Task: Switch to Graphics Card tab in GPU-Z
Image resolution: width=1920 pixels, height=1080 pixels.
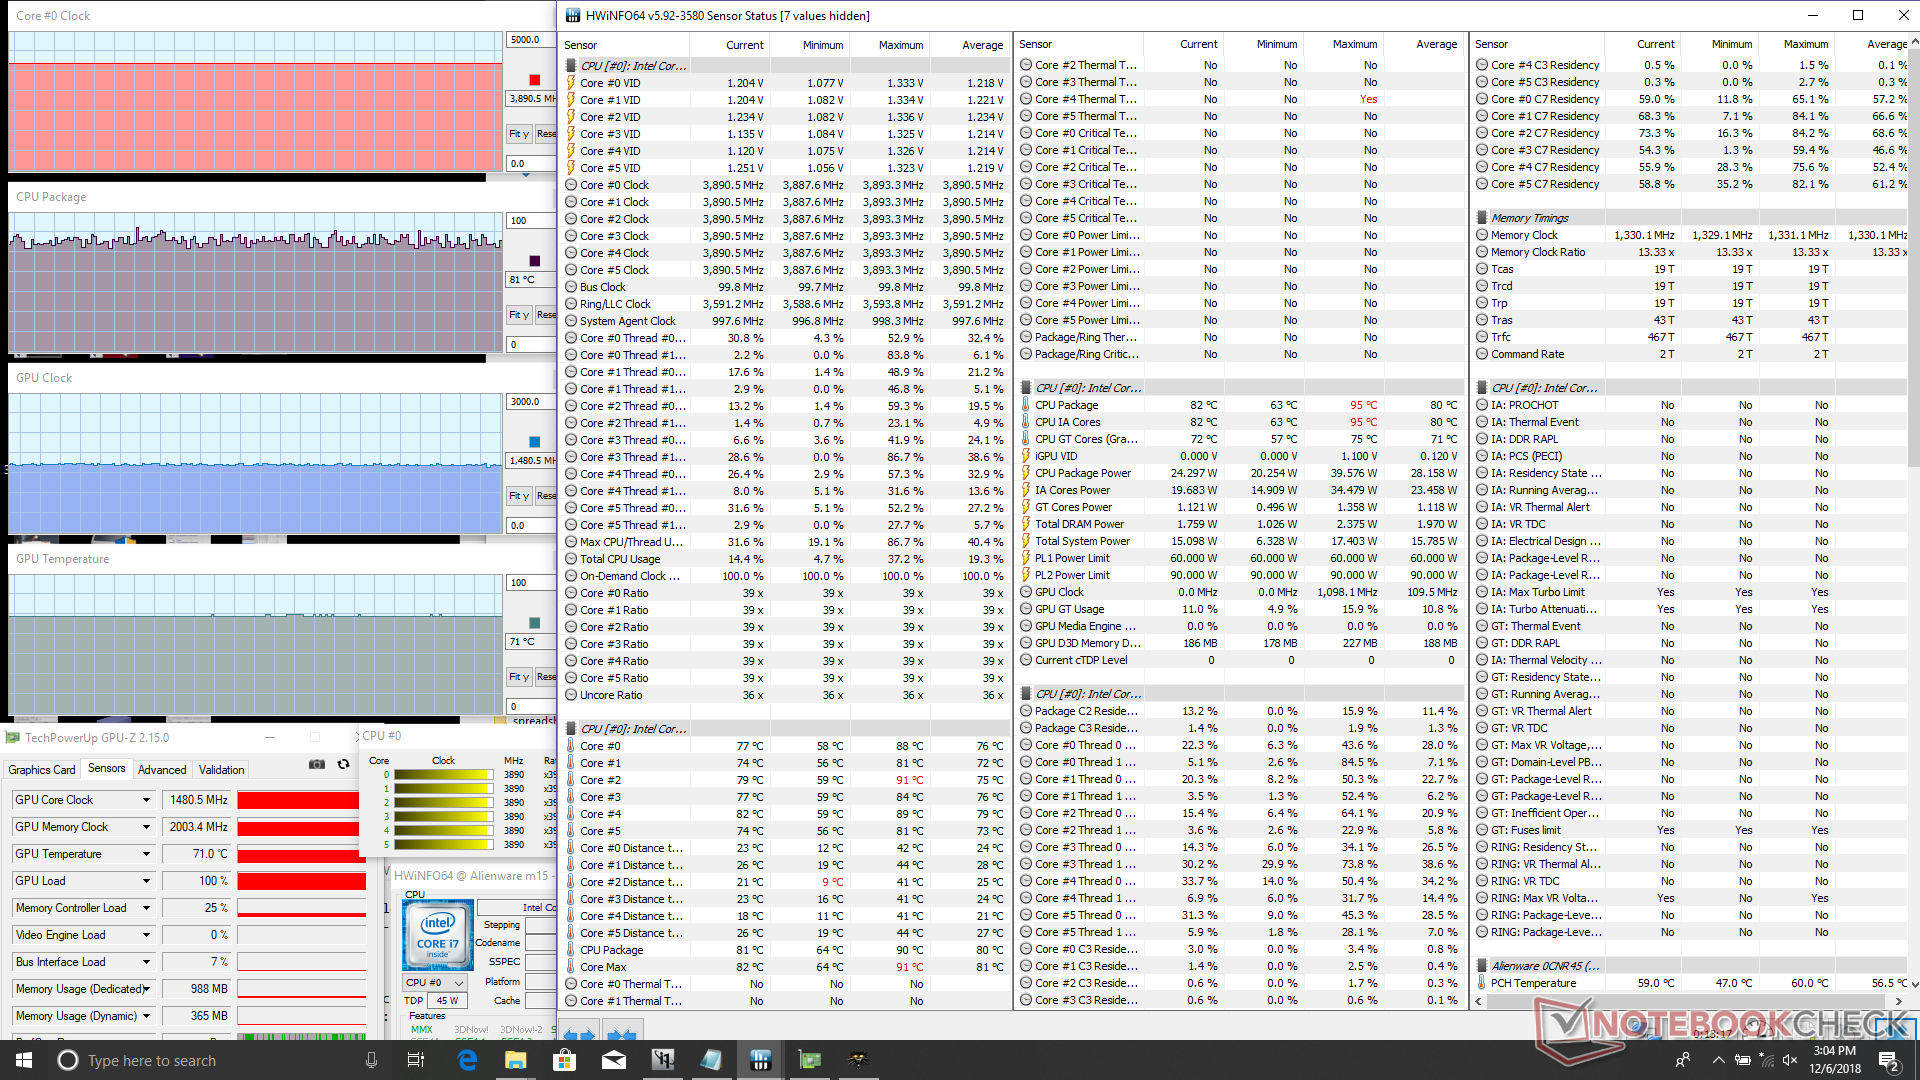Action: click(42, 770)
